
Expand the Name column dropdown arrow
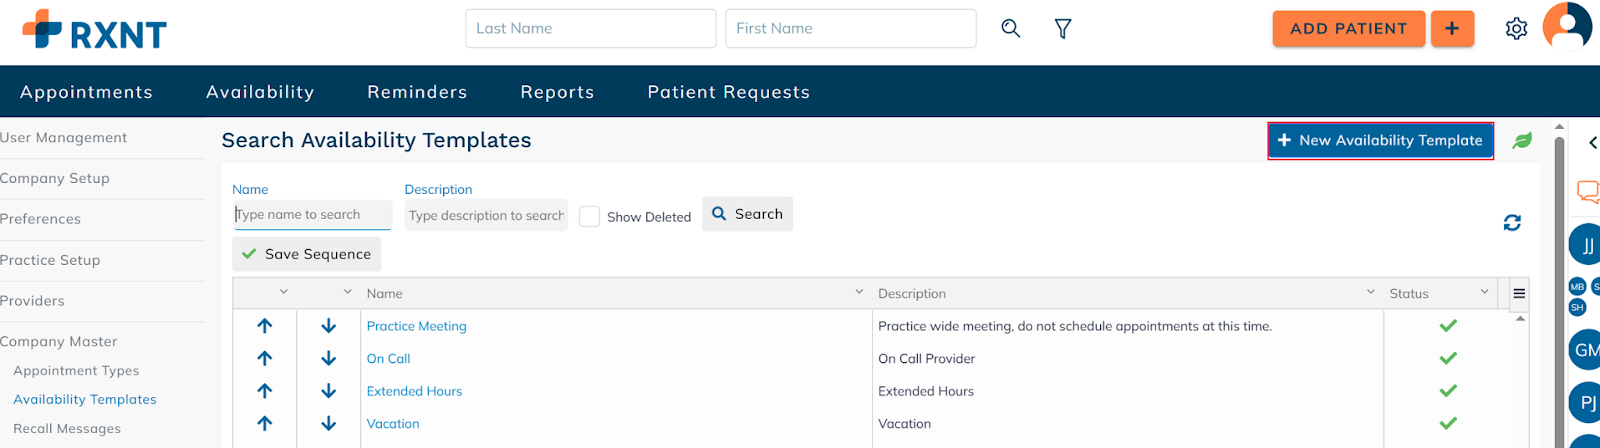point(859,292)
